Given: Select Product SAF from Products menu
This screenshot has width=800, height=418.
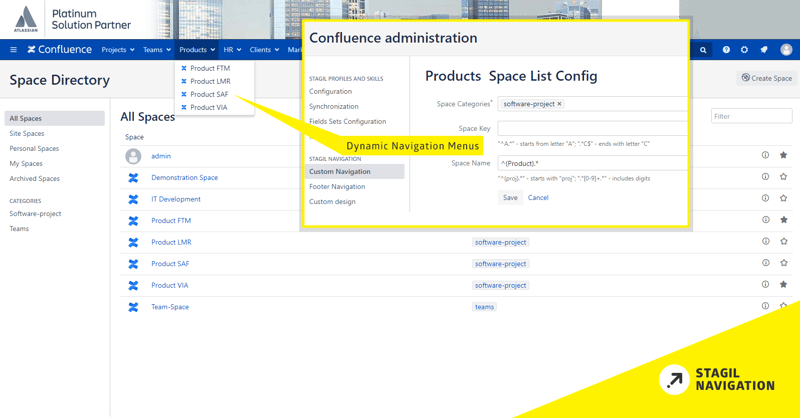Looking at the screenshot, I should tap(209, 94).
